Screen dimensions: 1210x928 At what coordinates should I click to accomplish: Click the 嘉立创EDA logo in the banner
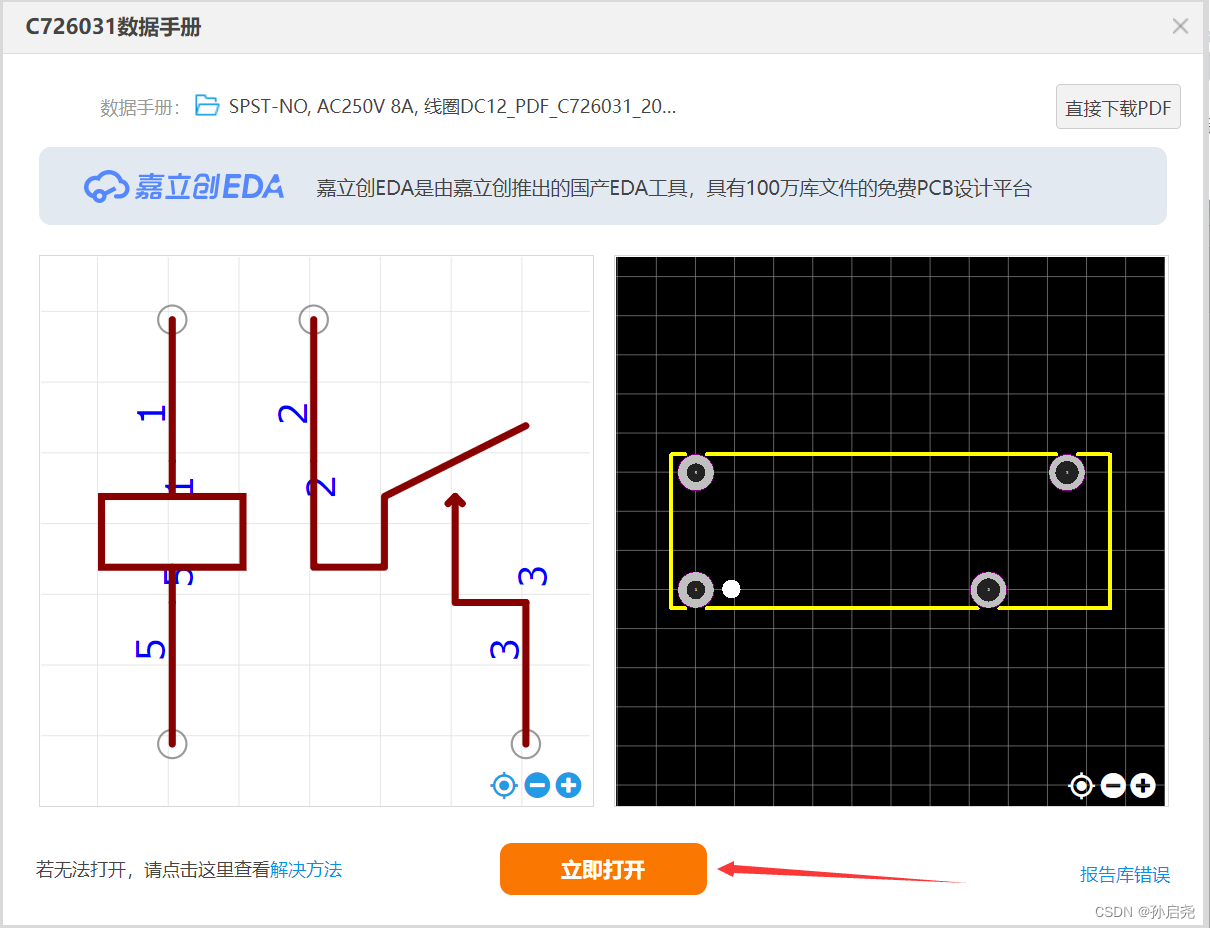click(x=184, y=186)
